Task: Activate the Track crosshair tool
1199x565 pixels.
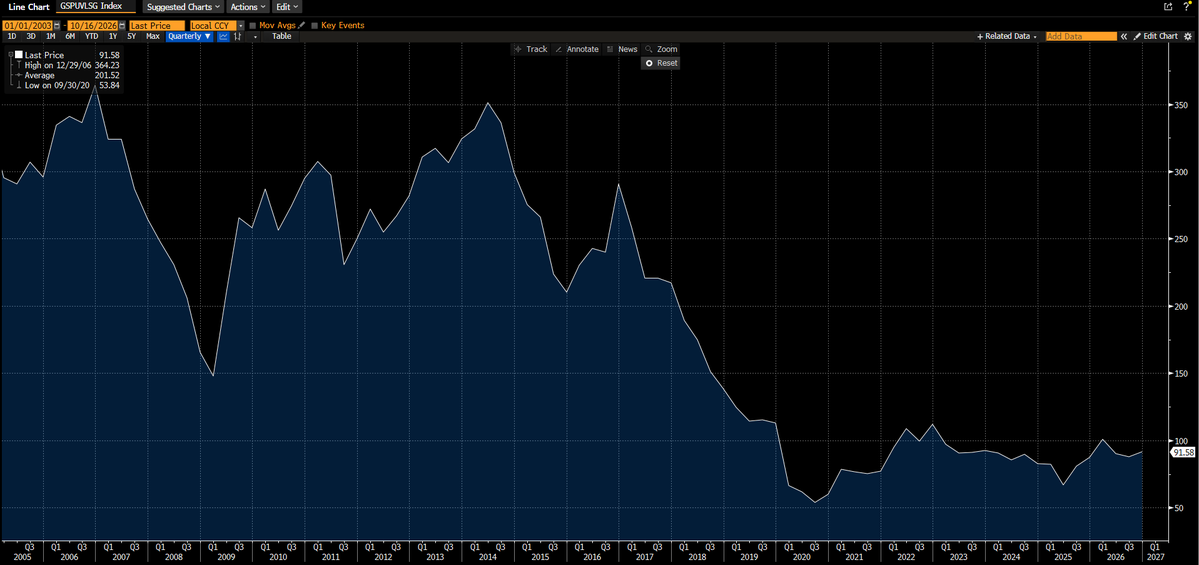Action: coord(531,49)
